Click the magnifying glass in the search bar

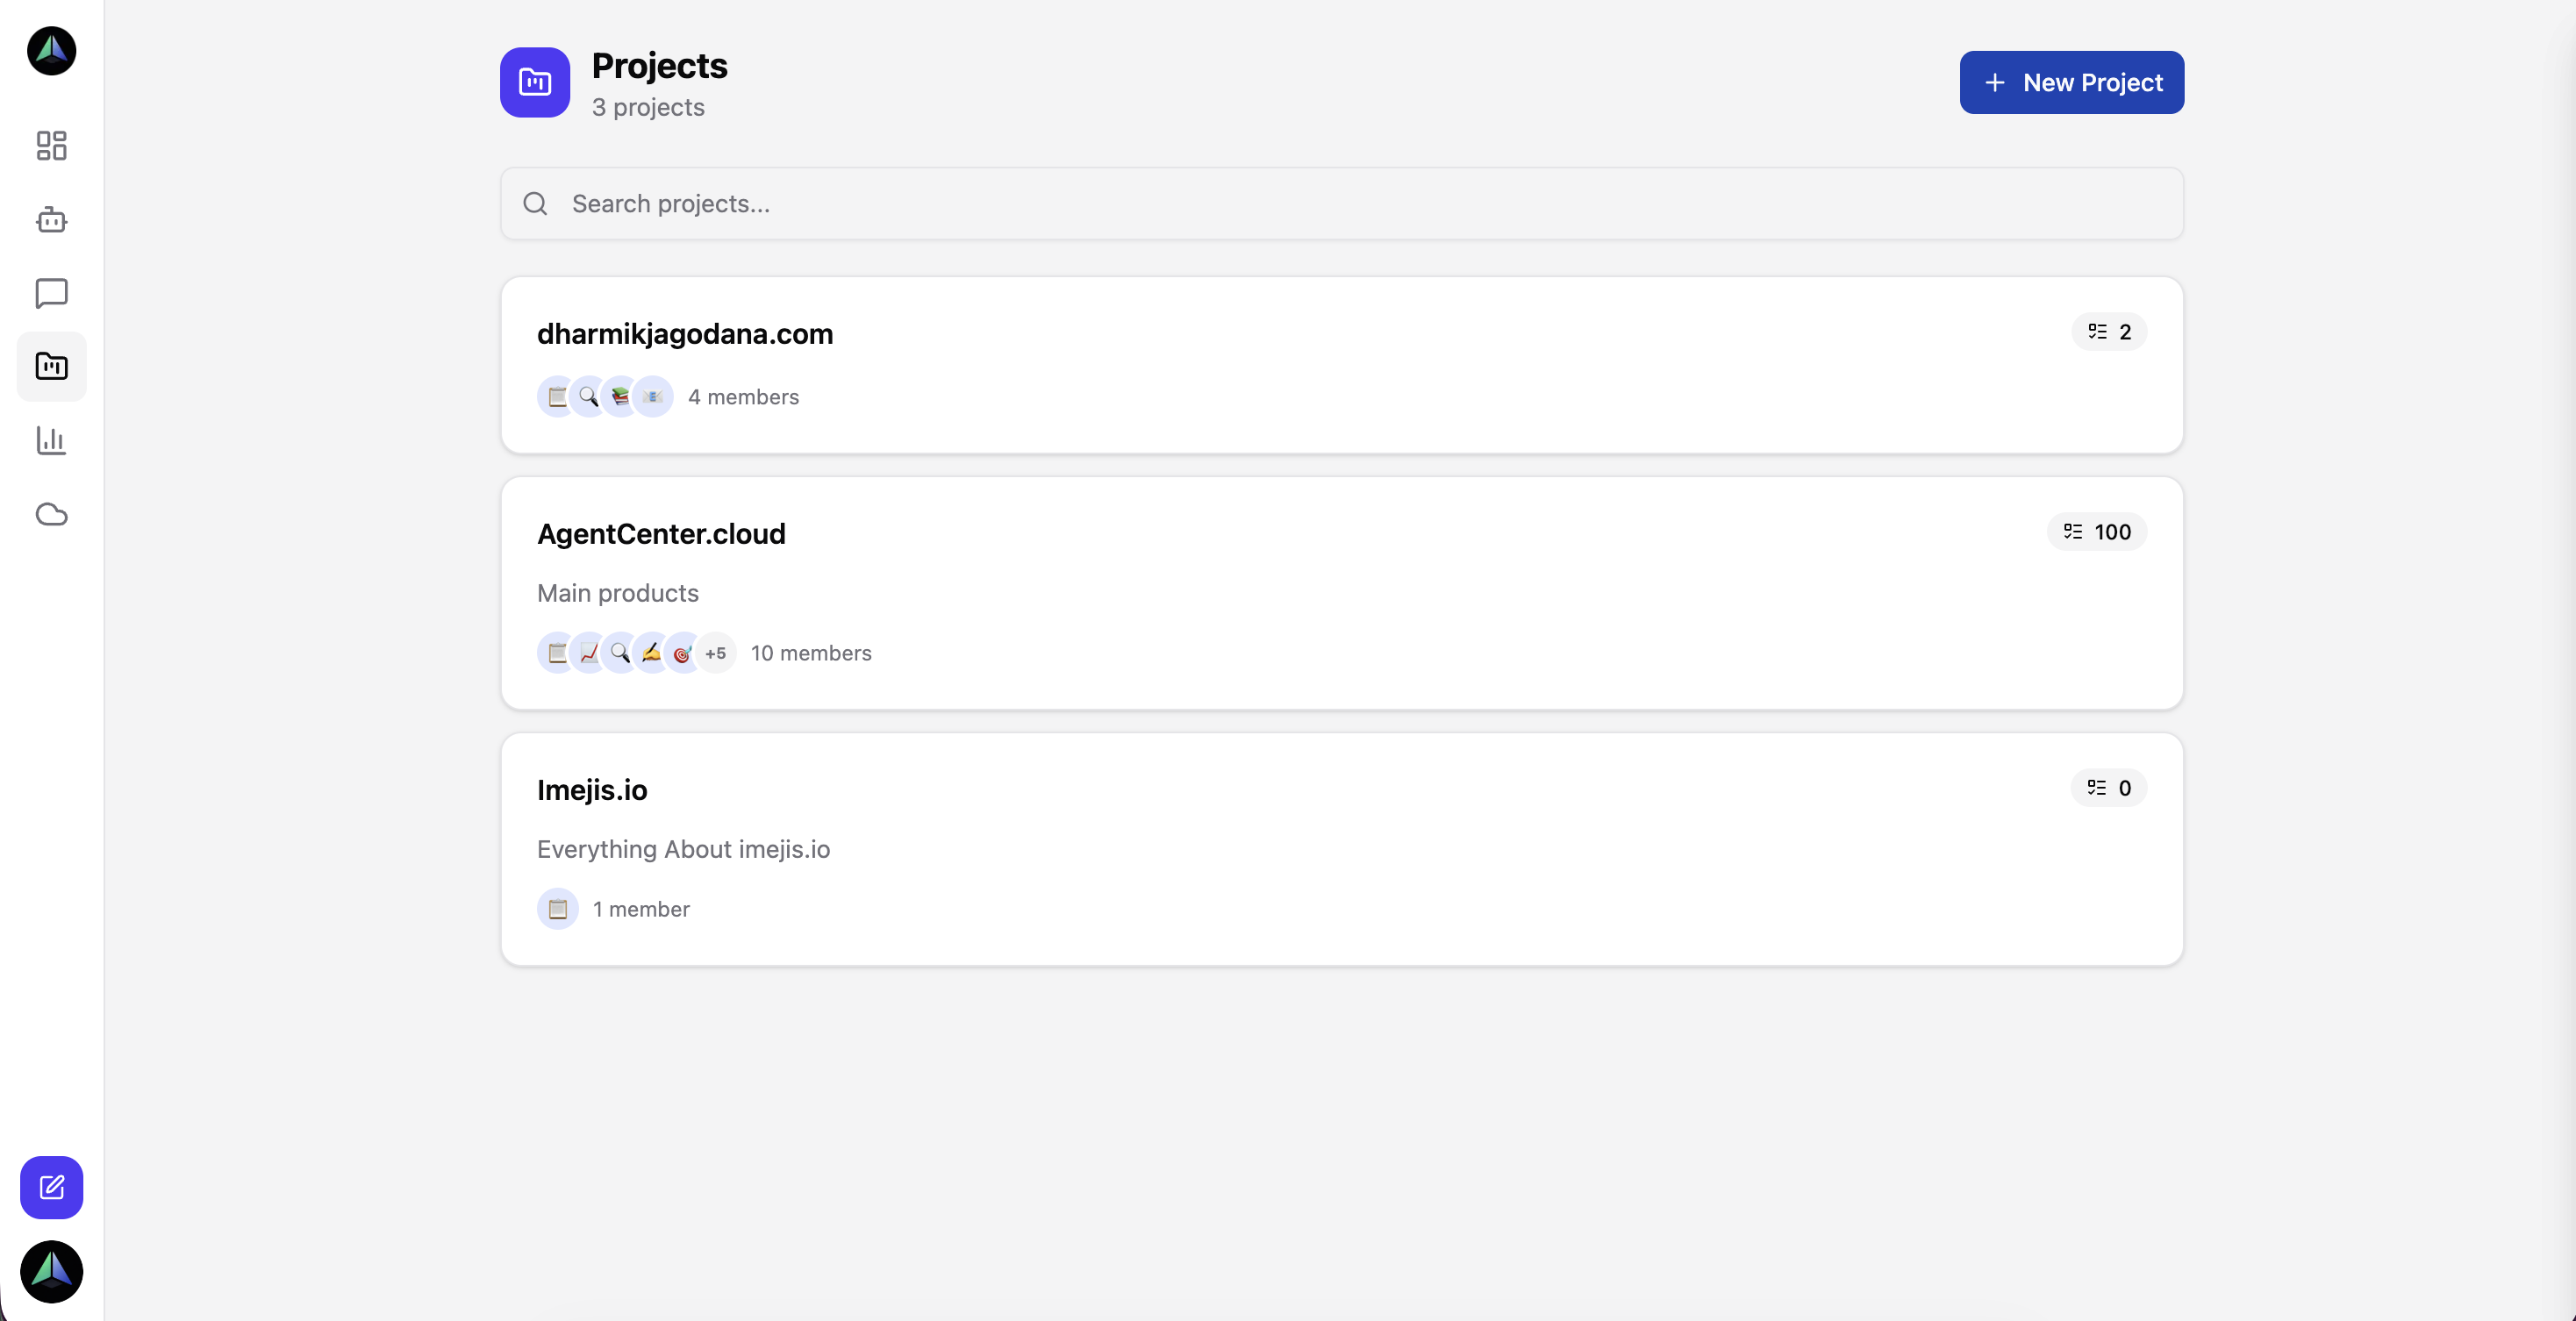535,203
